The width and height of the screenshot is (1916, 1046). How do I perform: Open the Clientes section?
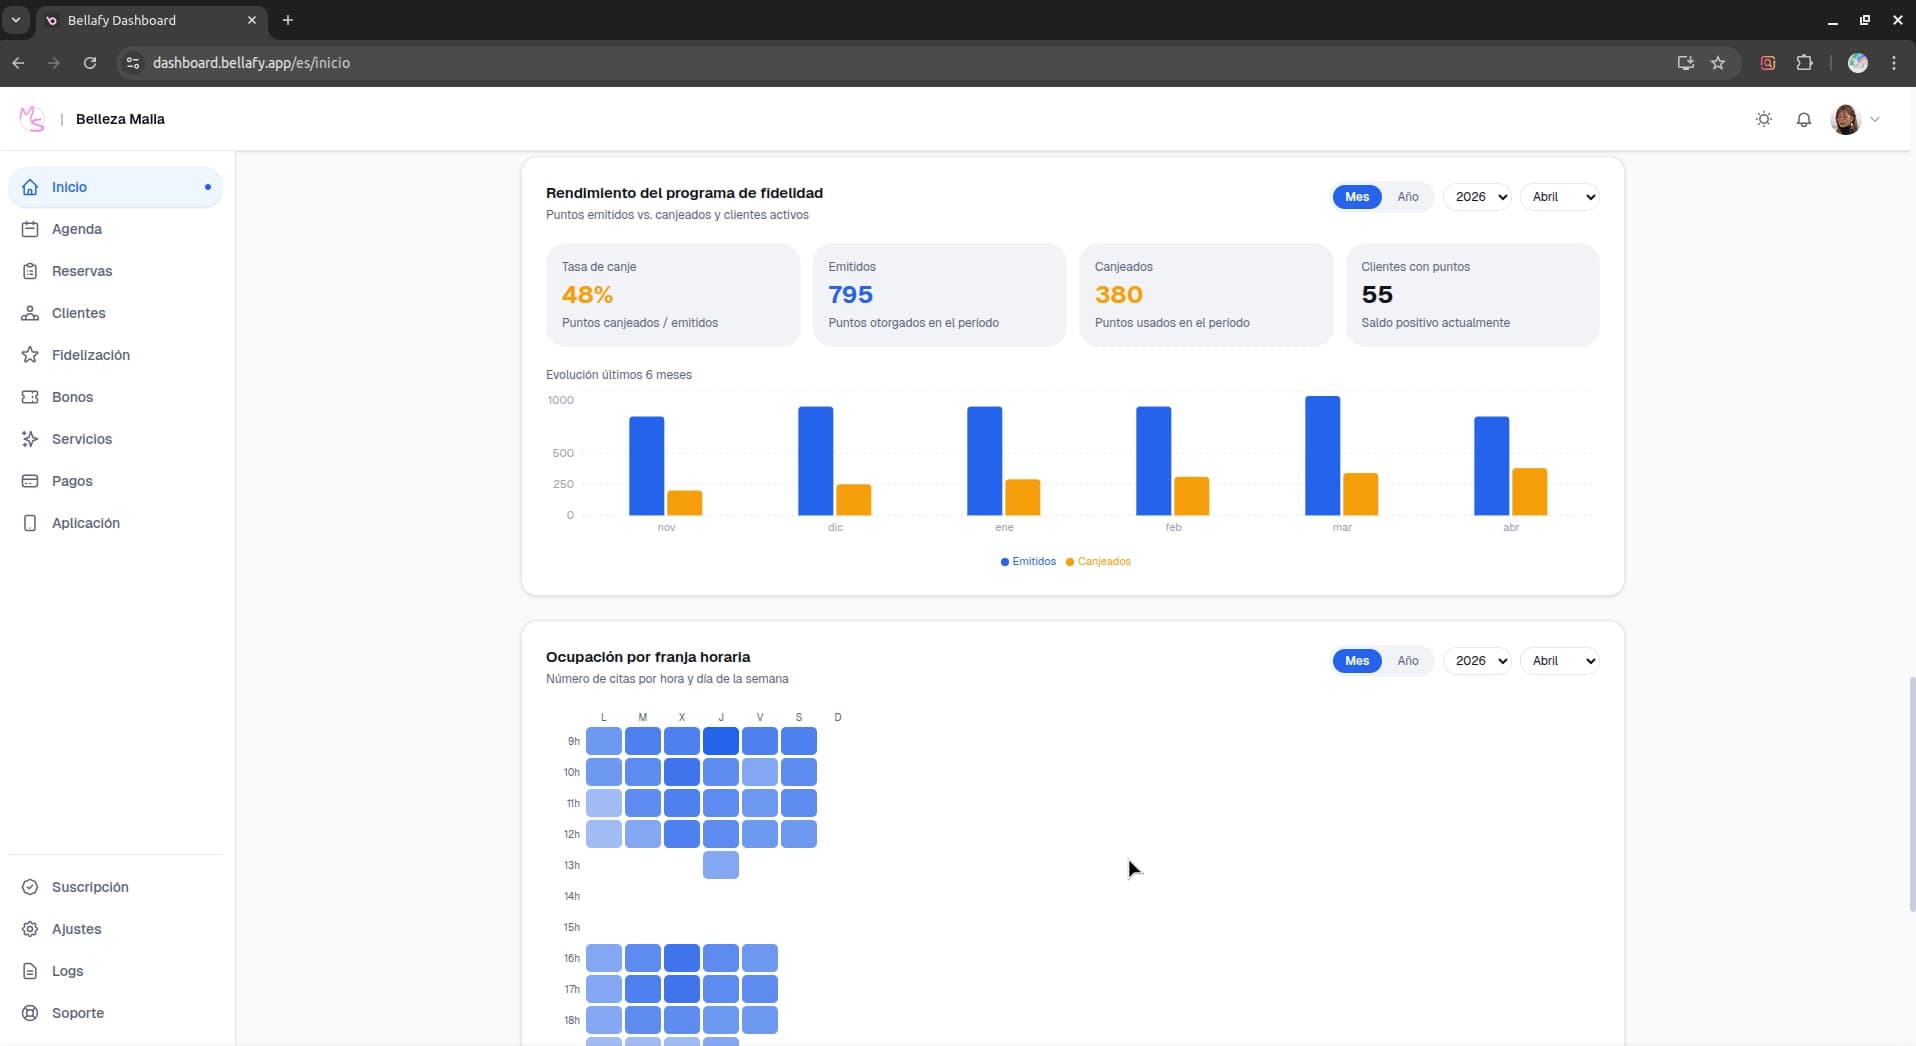click(78, 313)
